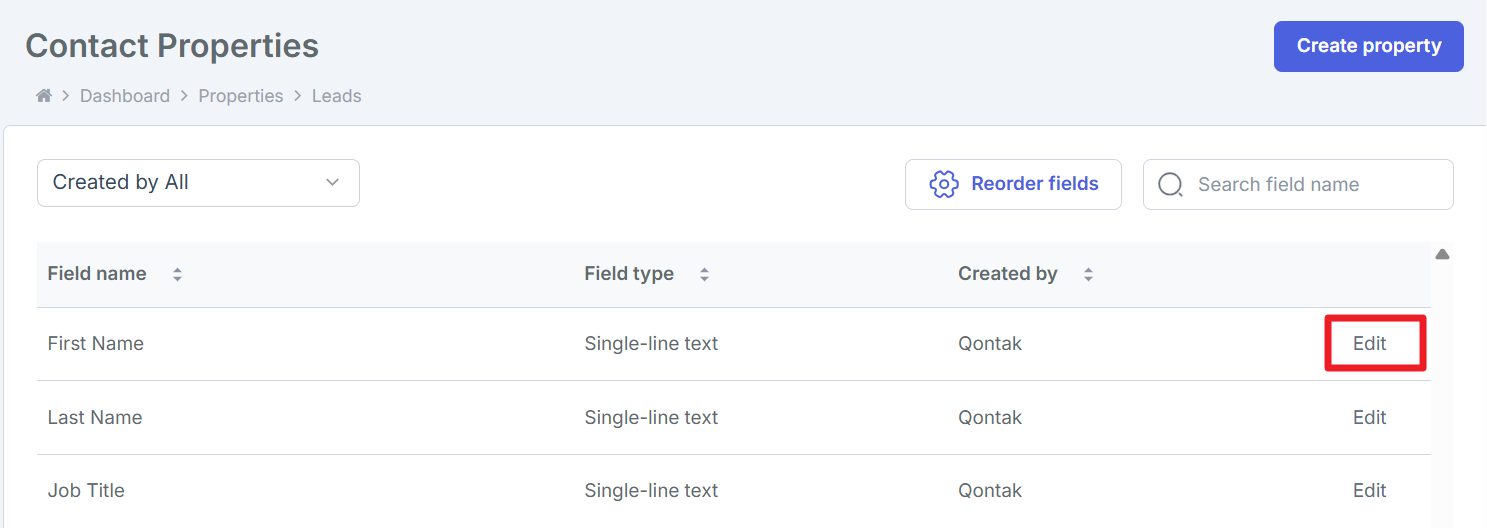Open Properties breadcrumb link
Screen dimensions: 1487x528
(241, 96)
